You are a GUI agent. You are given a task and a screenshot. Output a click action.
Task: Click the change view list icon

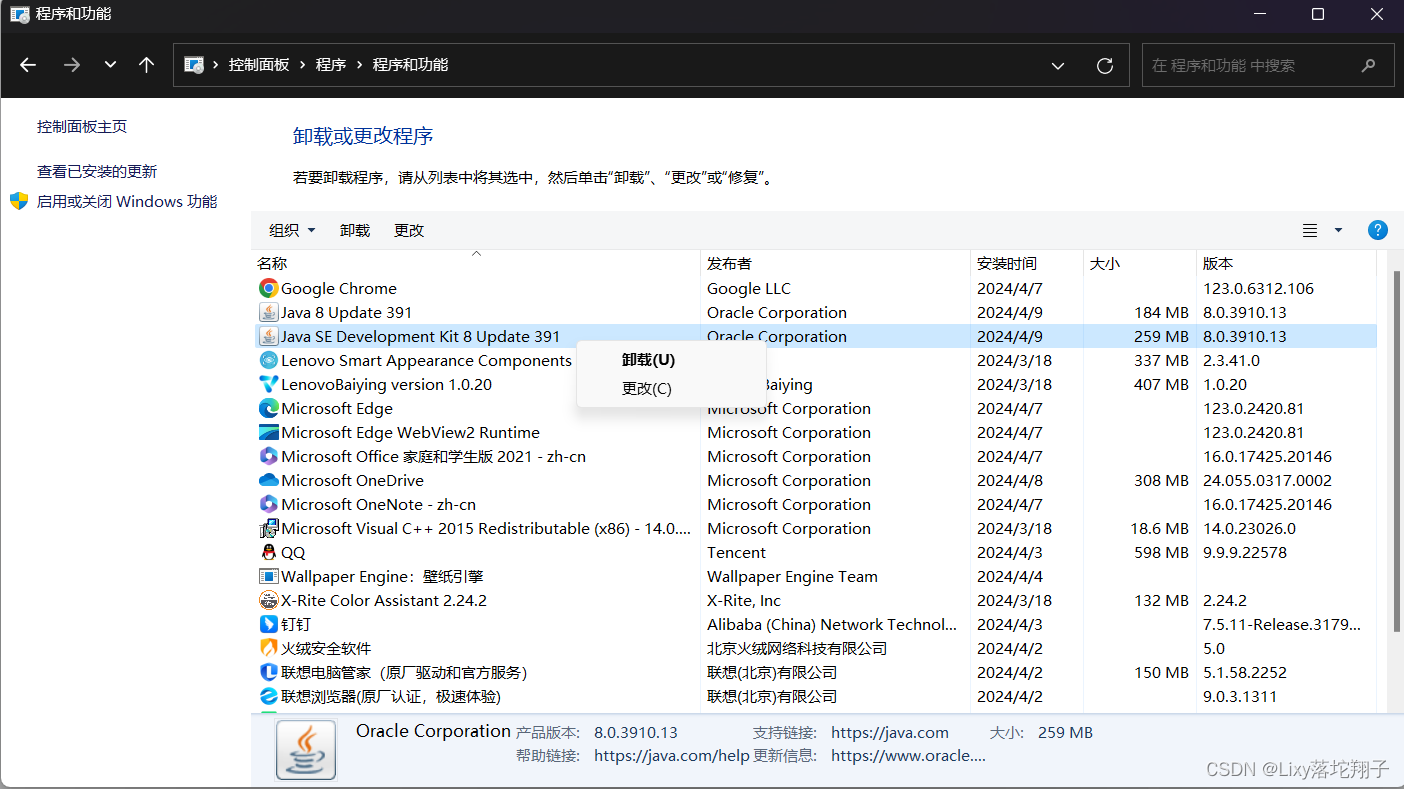(1310, 231)
